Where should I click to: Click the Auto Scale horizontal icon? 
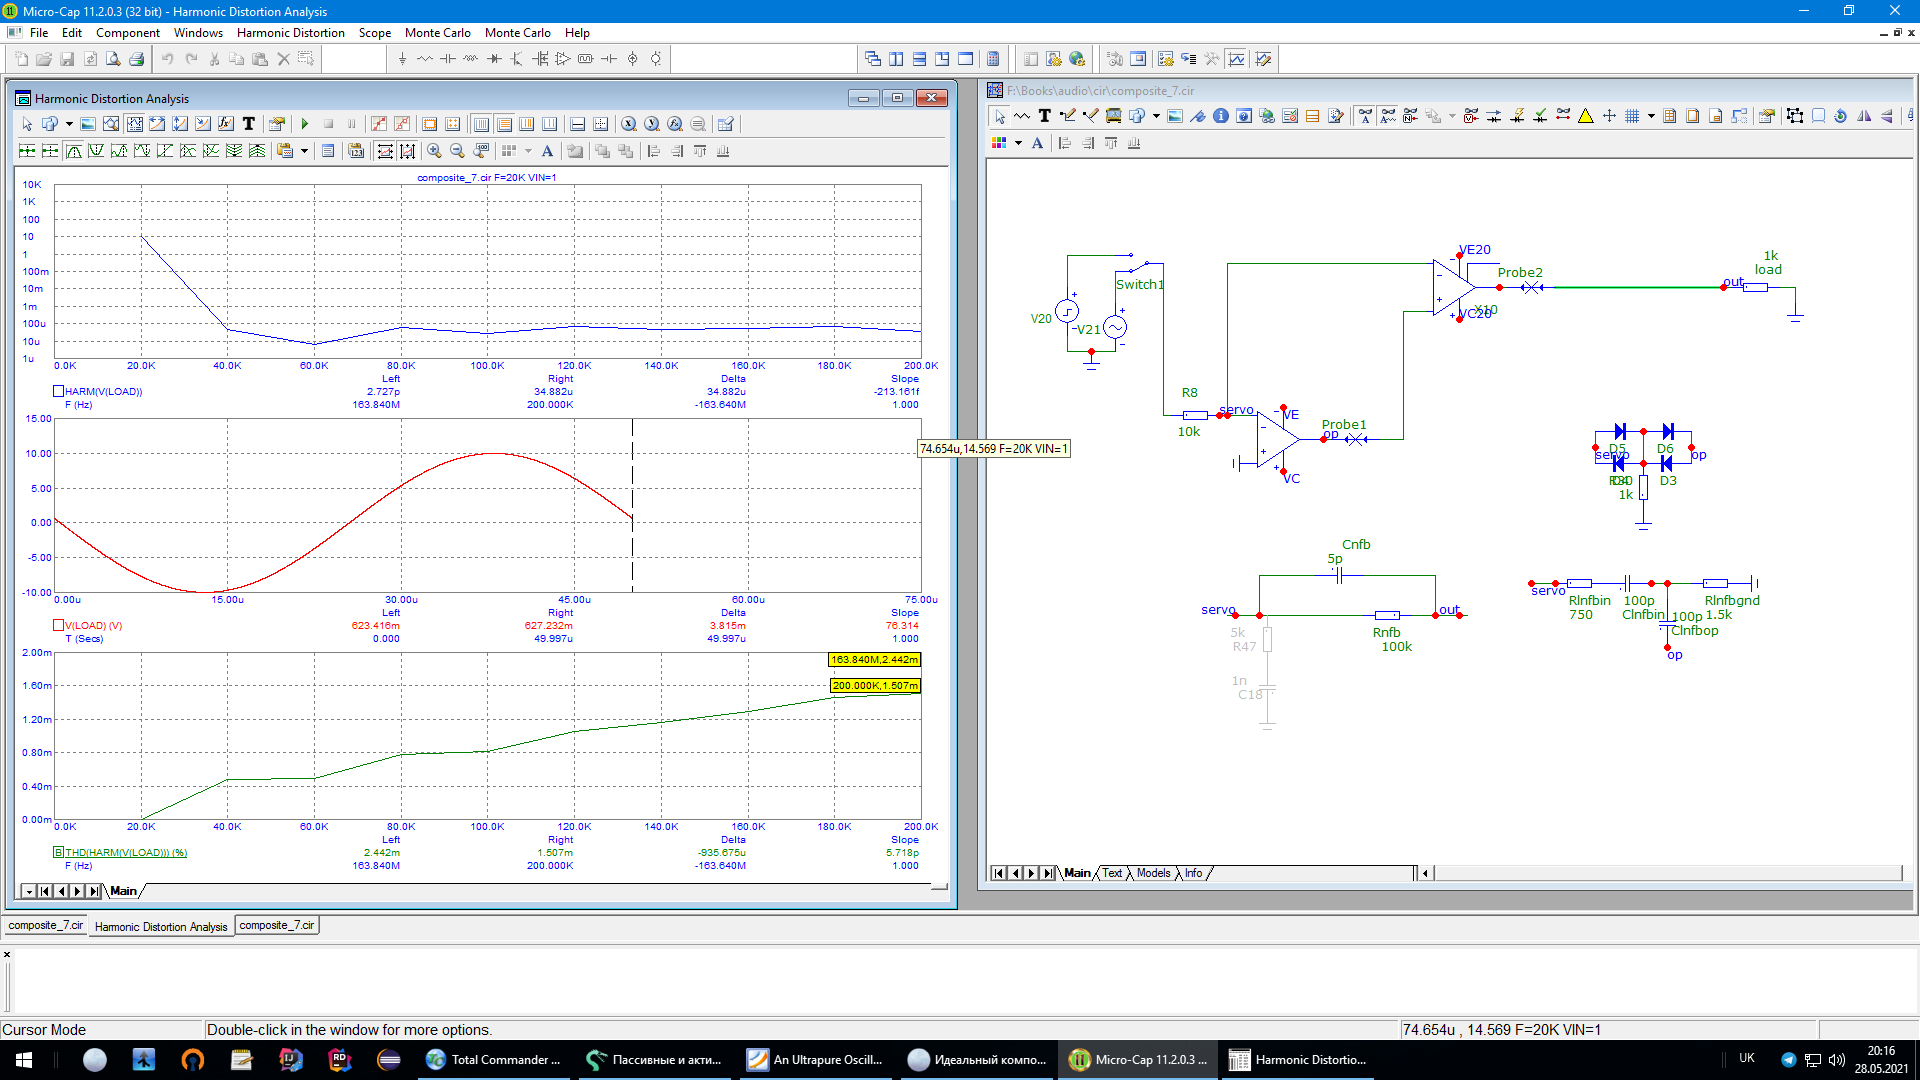click(385, 151)
